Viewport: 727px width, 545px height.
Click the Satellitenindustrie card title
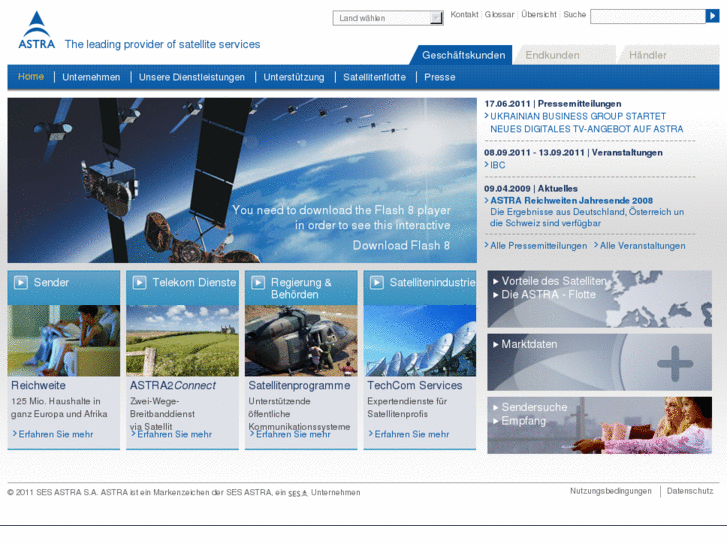432,282
